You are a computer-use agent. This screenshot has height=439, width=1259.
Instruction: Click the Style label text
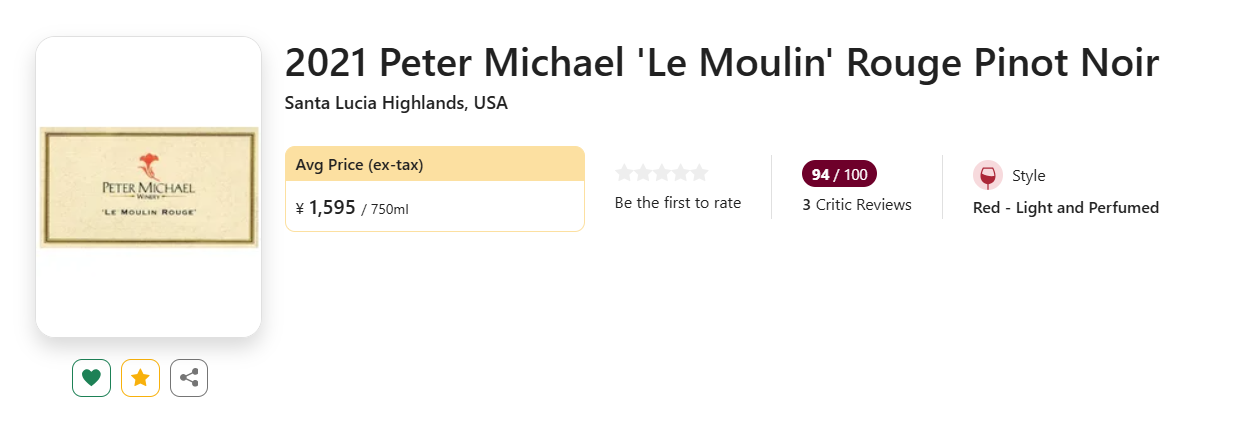pyautogui.click(x=1029, y=176)
